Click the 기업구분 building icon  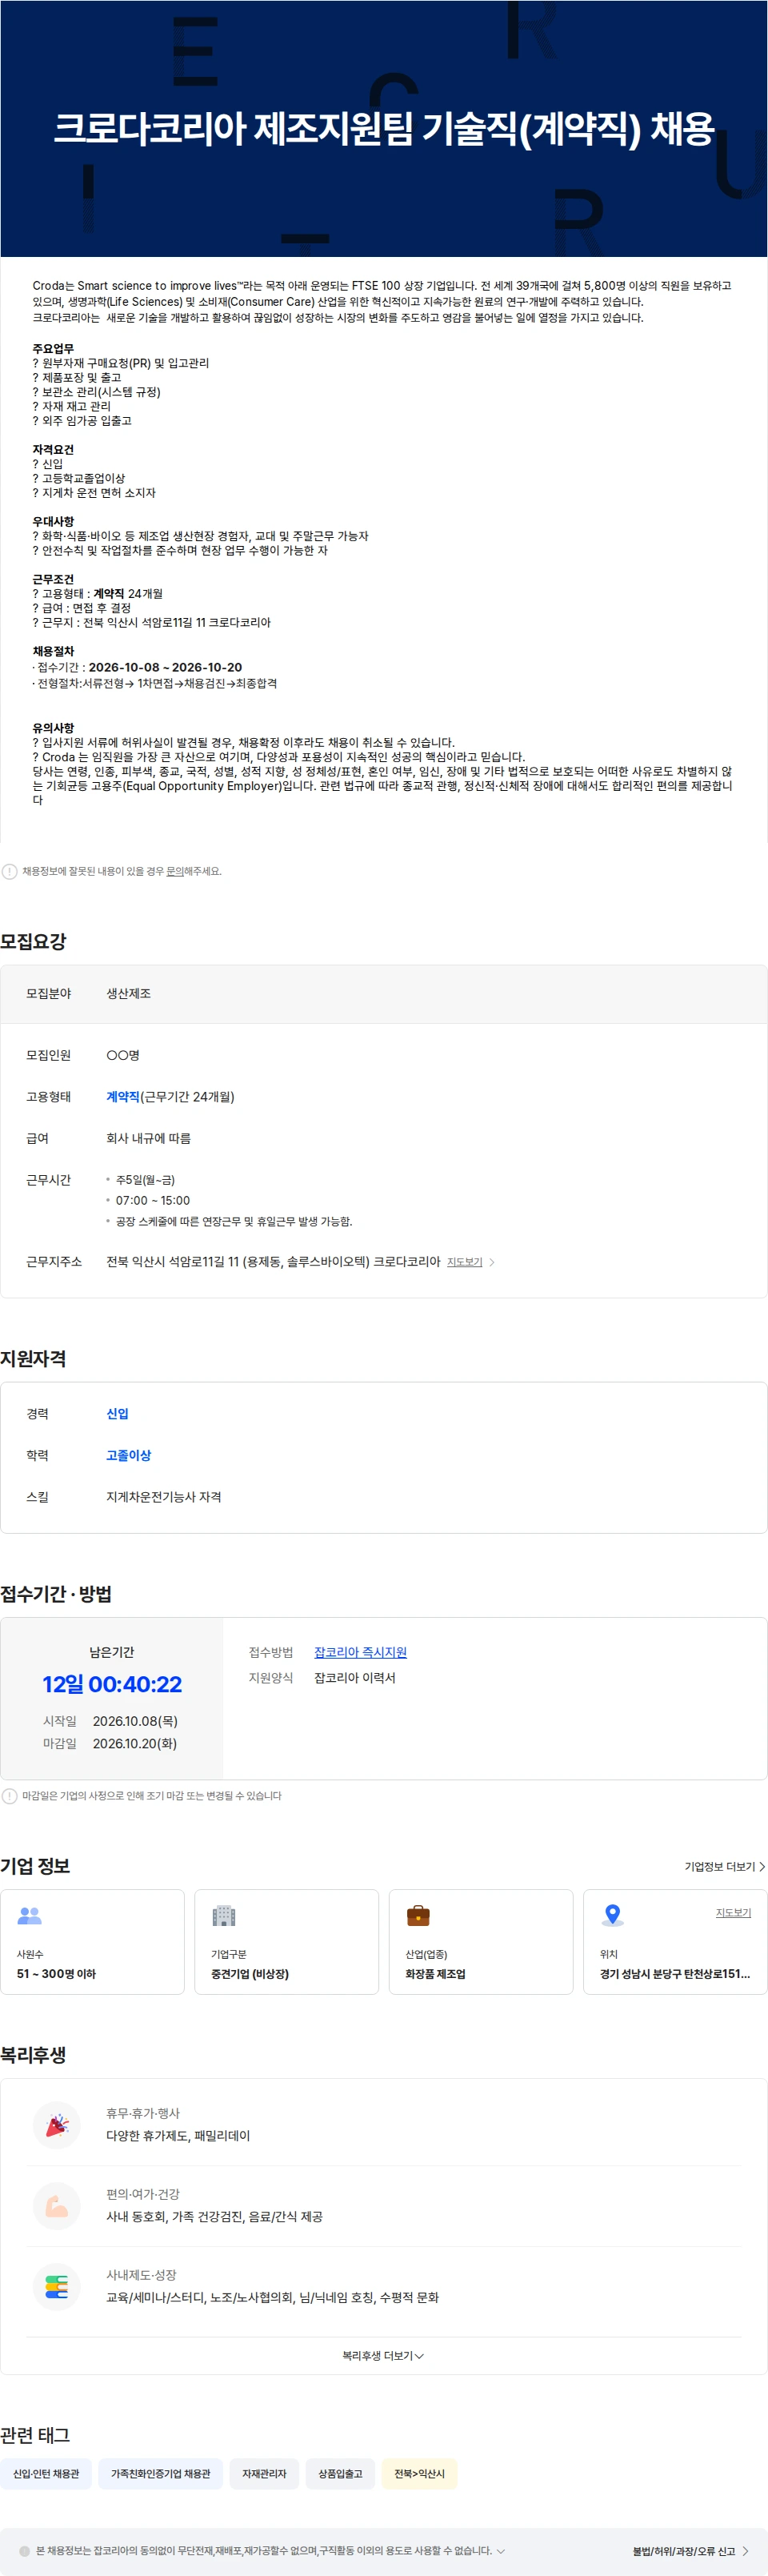pyautogui.click(x=224, y=1915)
